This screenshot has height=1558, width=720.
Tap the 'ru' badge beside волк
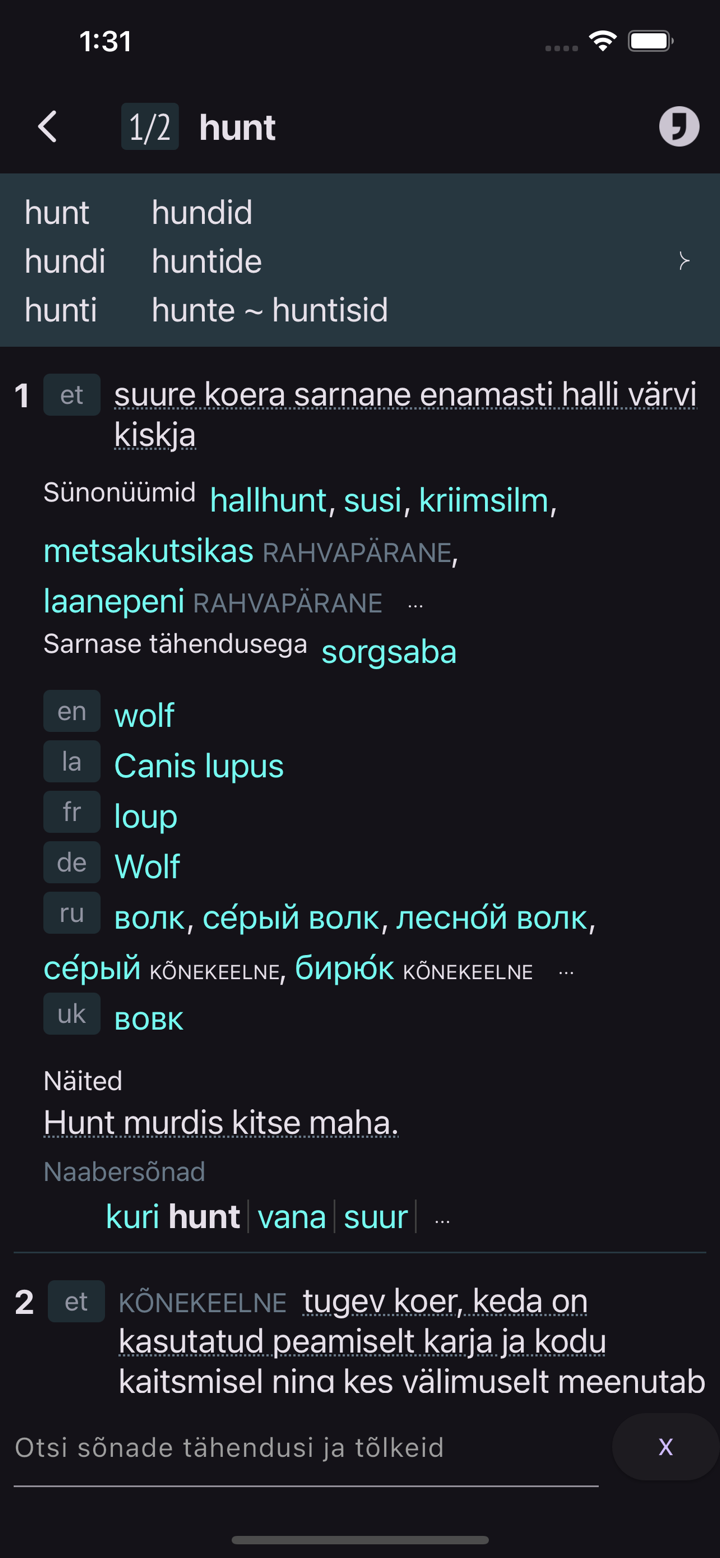point(71,913)
